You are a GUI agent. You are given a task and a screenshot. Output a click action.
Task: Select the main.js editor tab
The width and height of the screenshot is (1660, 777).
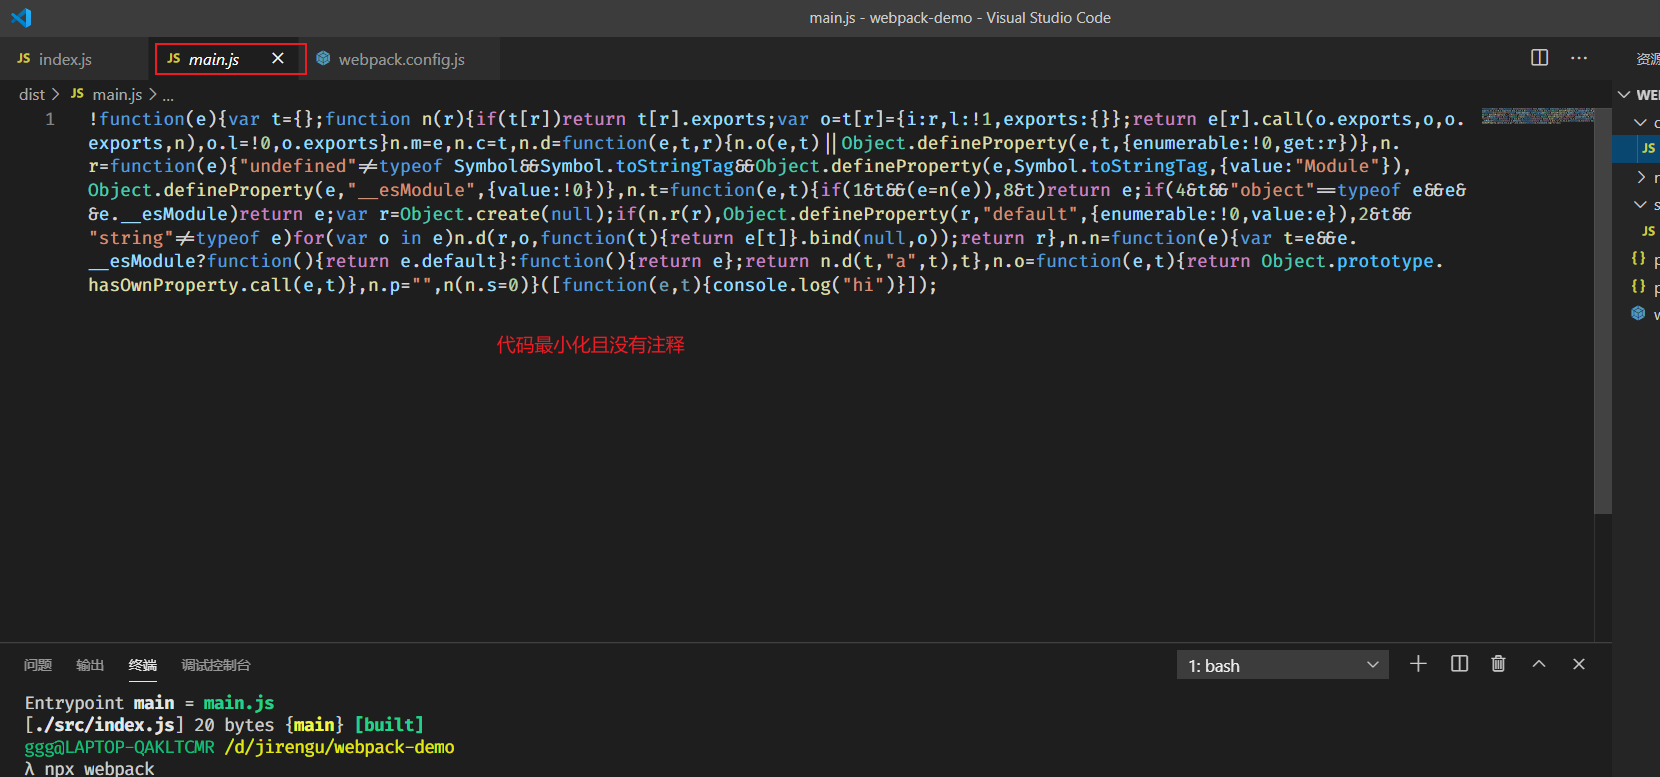214,59
